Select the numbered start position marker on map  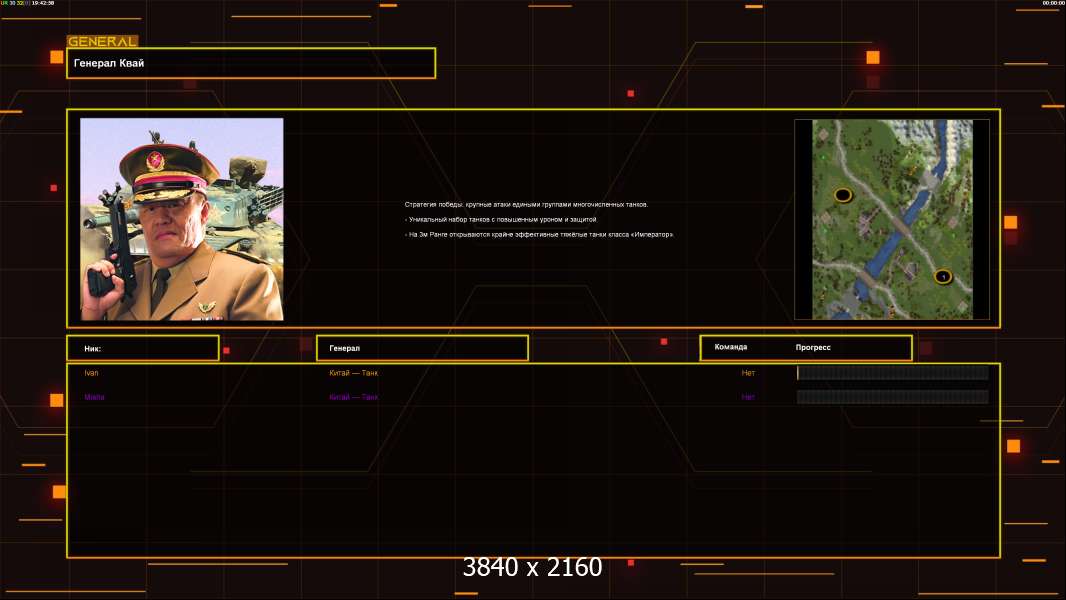point(942,277)
